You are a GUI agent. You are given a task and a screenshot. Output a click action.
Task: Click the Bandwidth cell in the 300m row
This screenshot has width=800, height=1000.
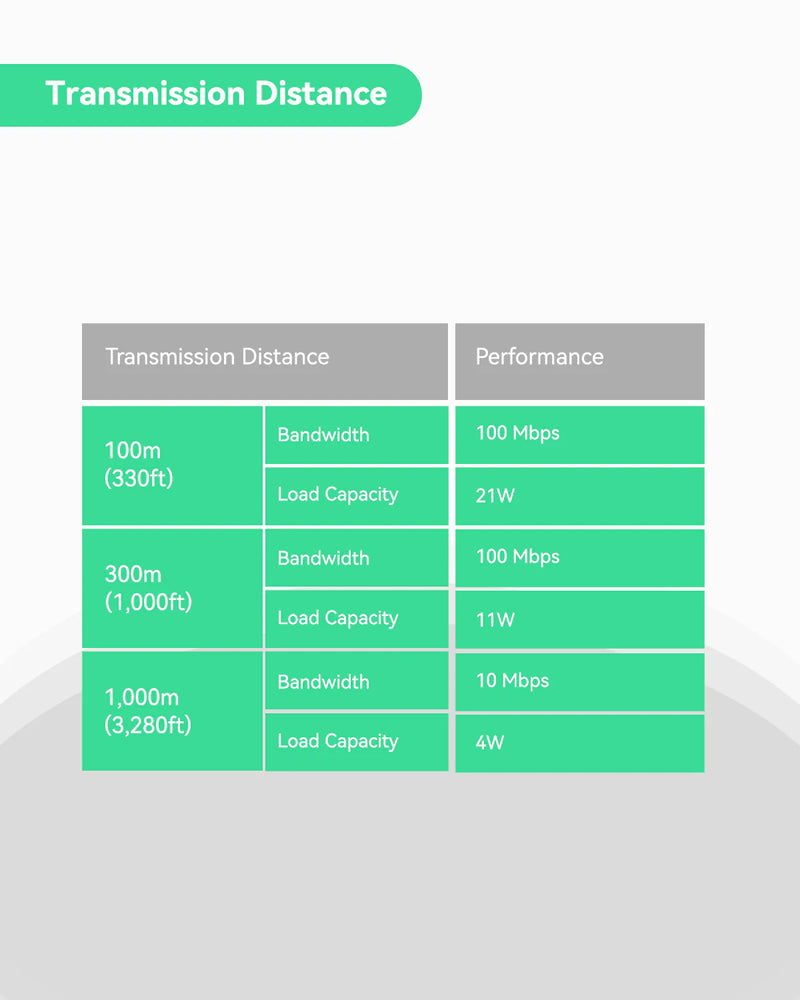click(323, 558)
